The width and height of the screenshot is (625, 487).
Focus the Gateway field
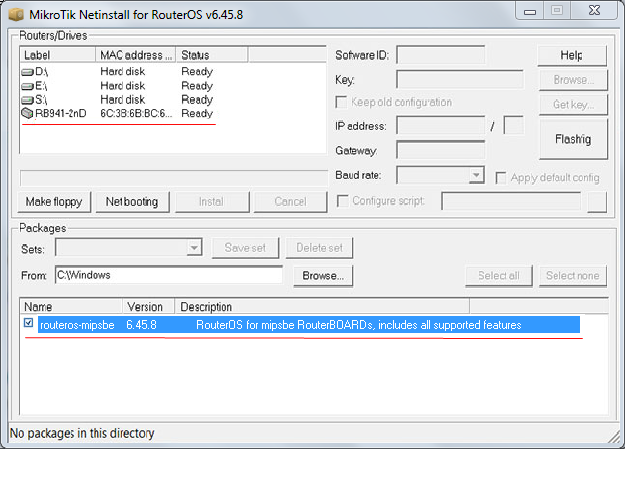click(440, 150)
